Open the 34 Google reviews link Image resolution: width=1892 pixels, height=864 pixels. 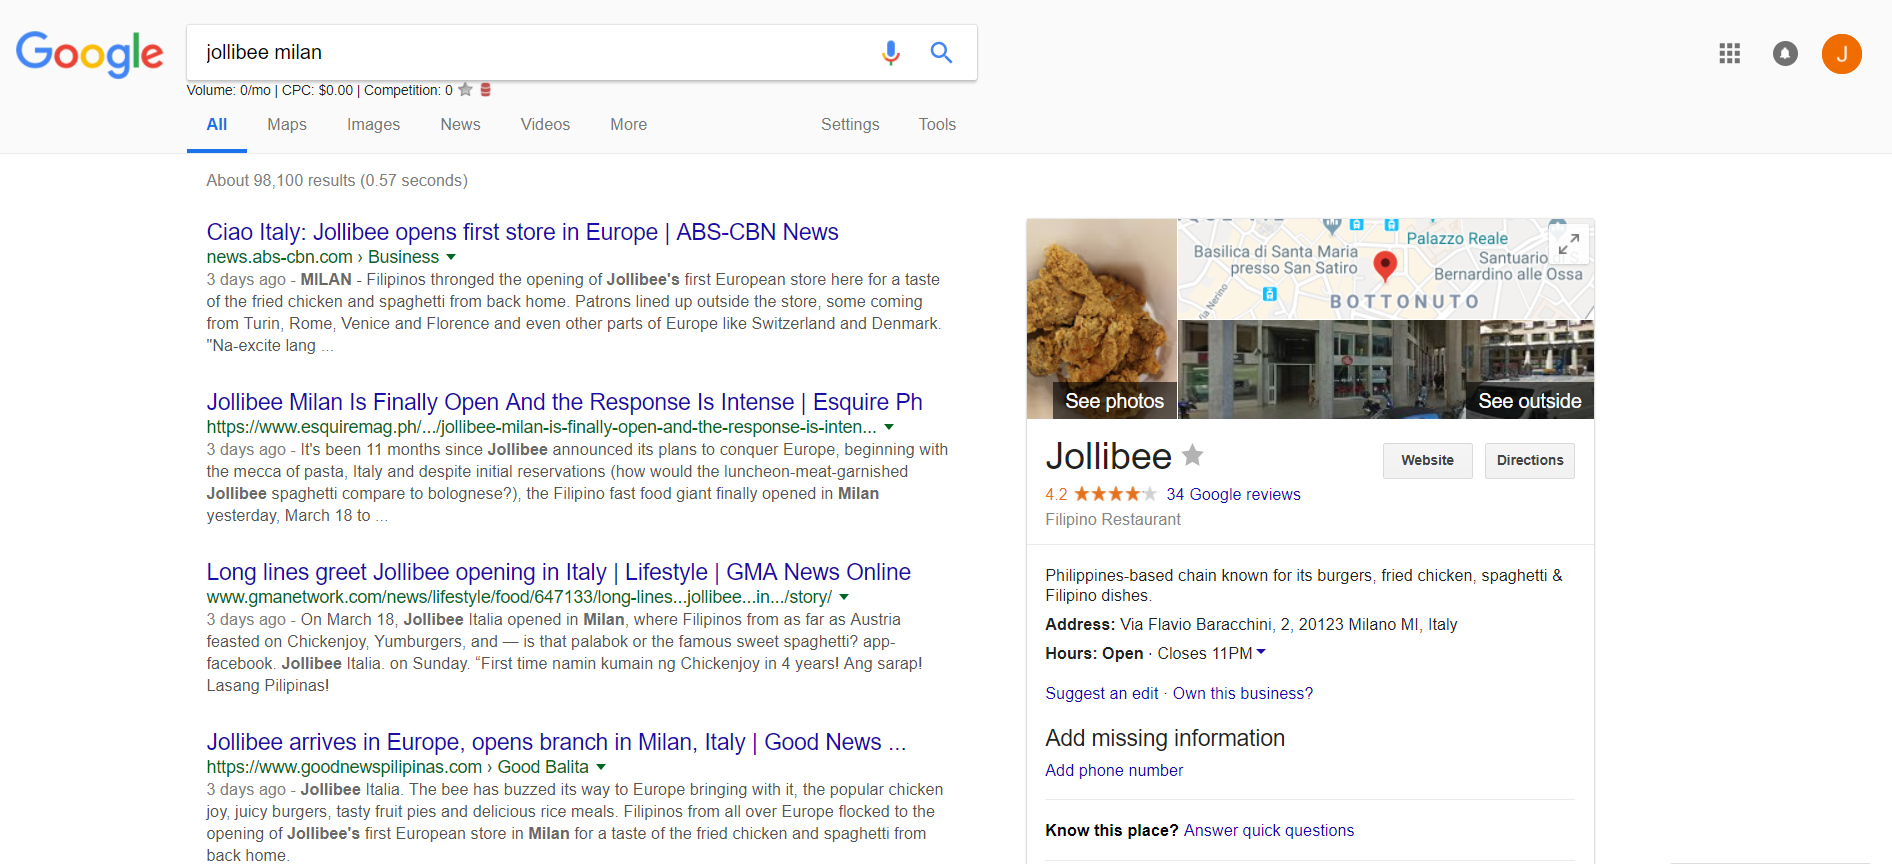(x=1233, y=495)
